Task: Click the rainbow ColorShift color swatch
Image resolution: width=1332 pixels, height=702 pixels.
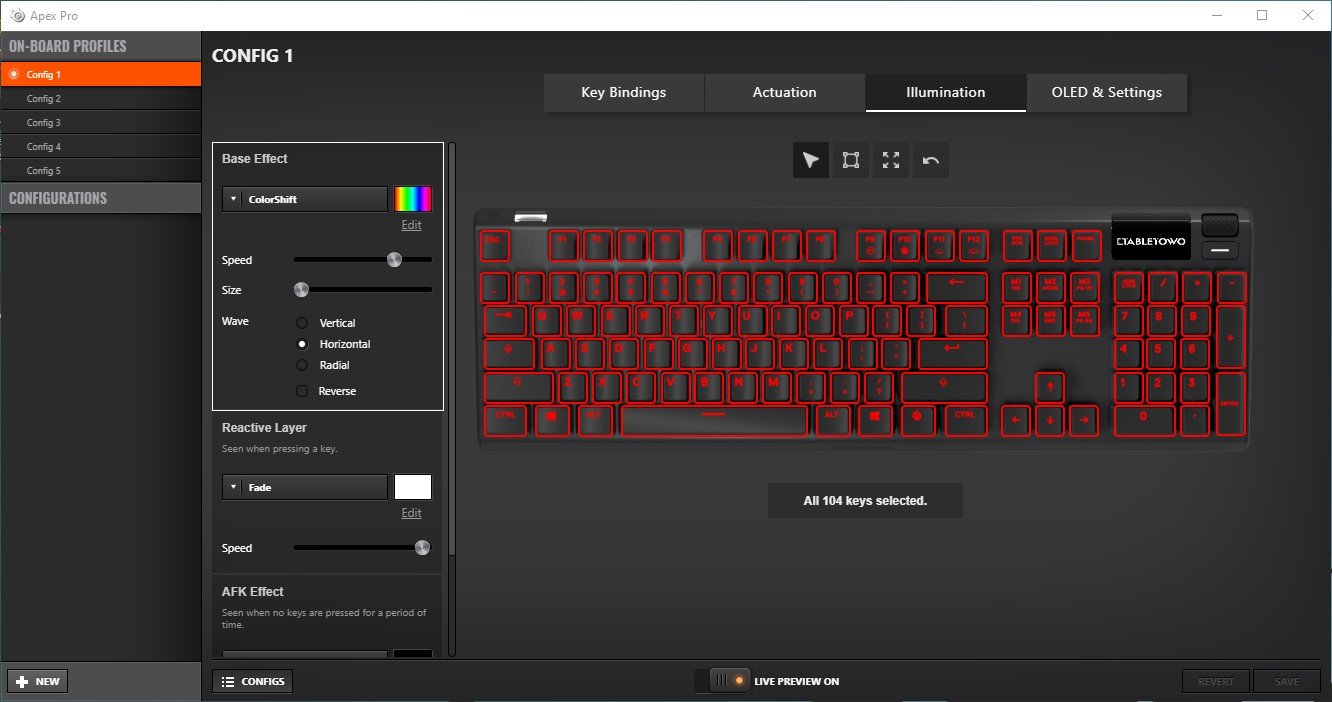Action: pos(413,199)
